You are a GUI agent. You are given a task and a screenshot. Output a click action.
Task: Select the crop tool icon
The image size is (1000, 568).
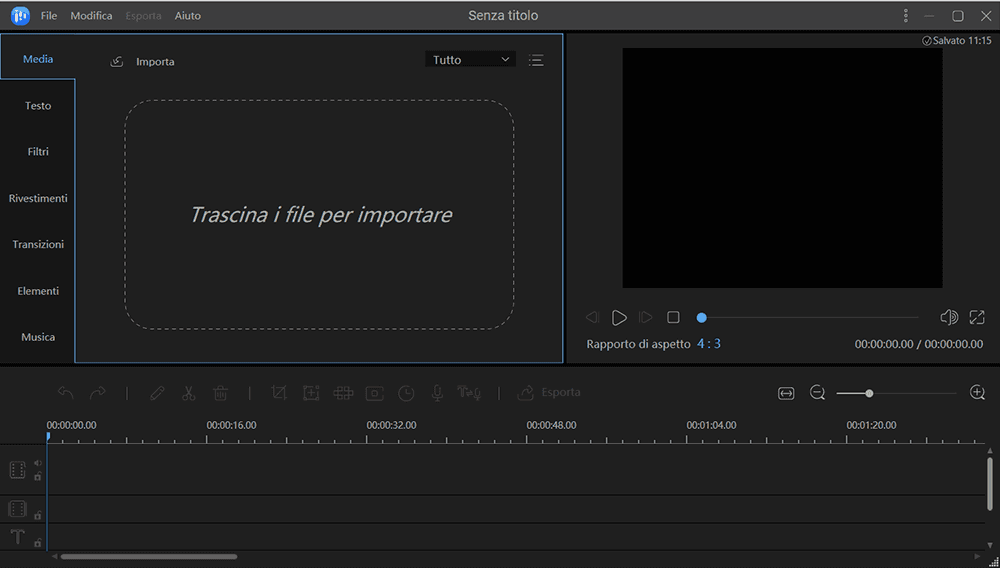[279, 393]
